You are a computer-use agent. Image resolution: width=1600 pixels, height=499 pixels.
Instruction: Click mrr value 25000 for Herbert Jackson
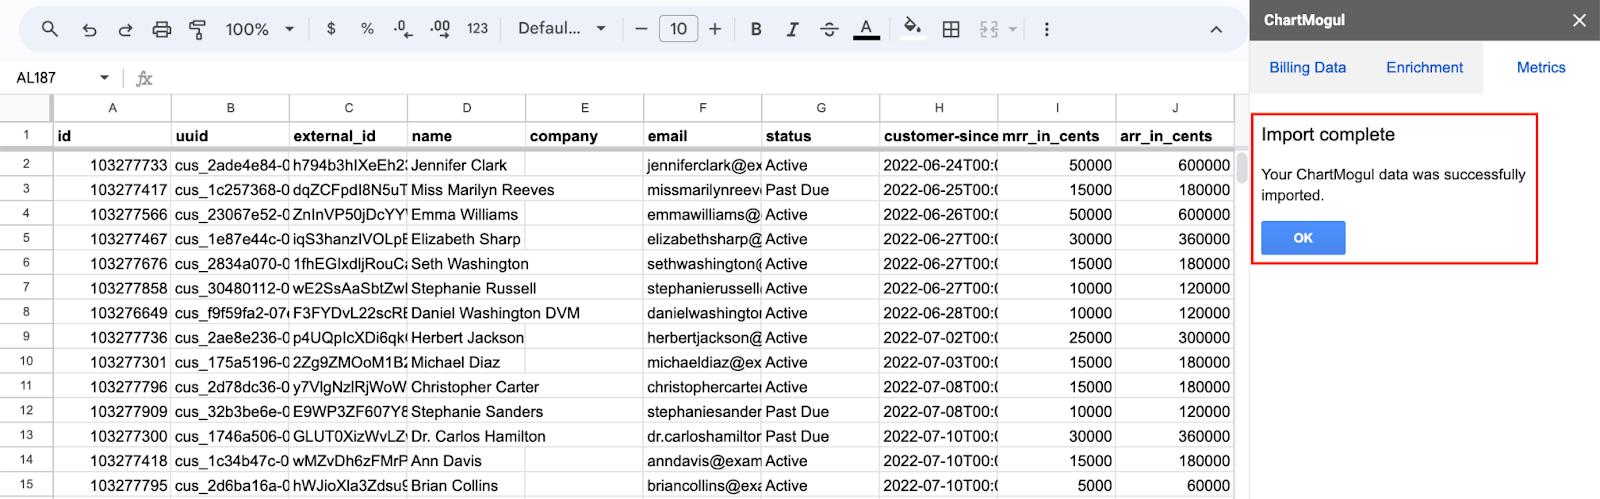click(x=1057, y=338)
